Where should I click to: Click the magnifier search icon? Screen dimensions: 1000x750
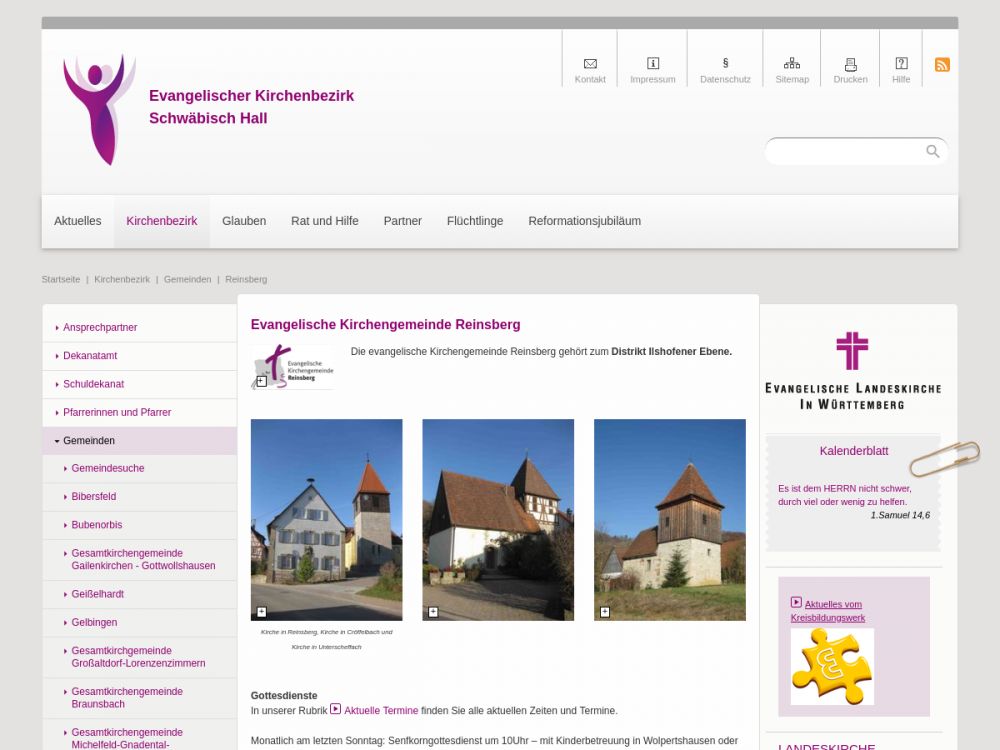[932, 151]
